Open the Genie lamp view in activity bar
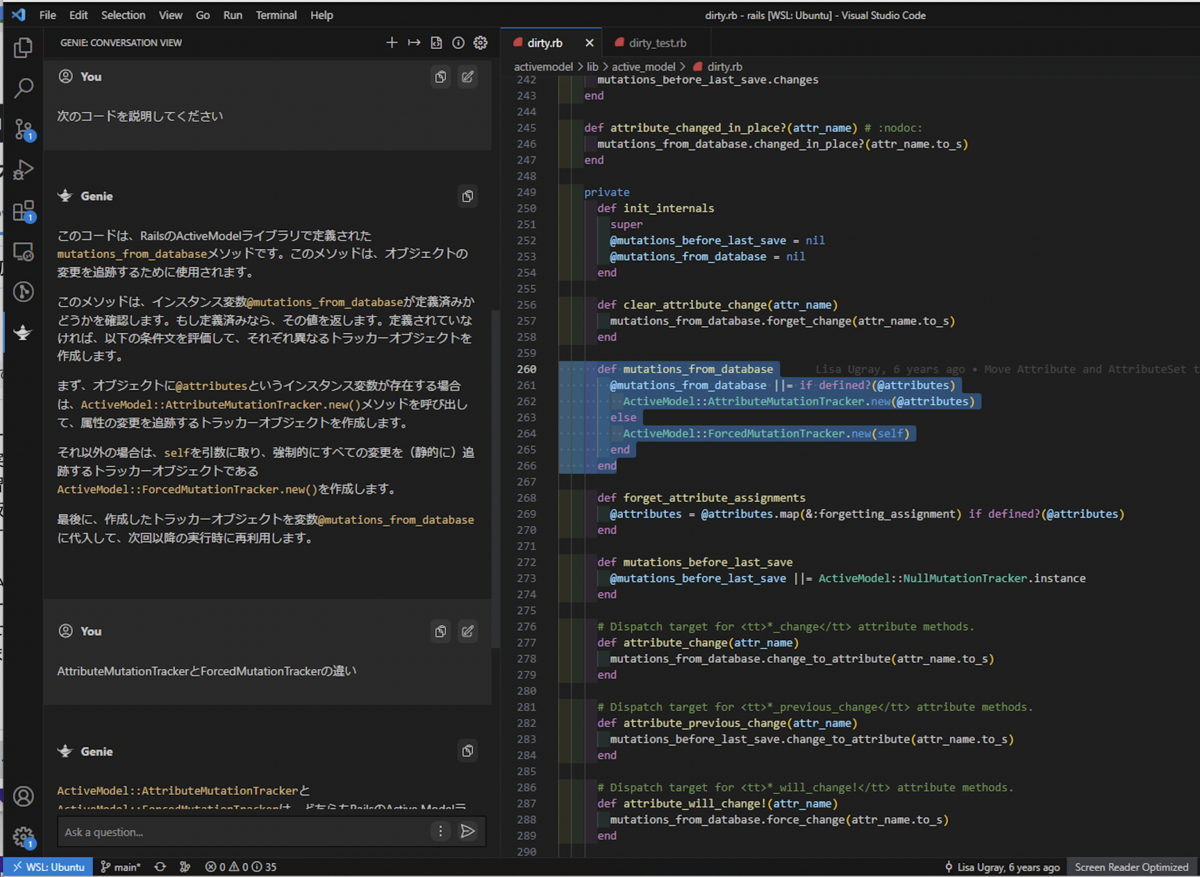1200x877 pixels. [23, 332]
